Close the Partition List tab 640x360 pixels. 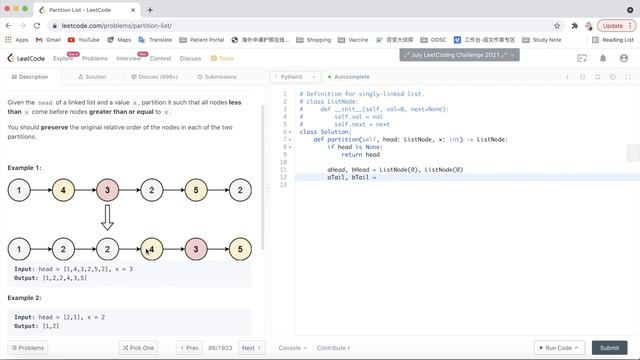(x=133, y=10)
